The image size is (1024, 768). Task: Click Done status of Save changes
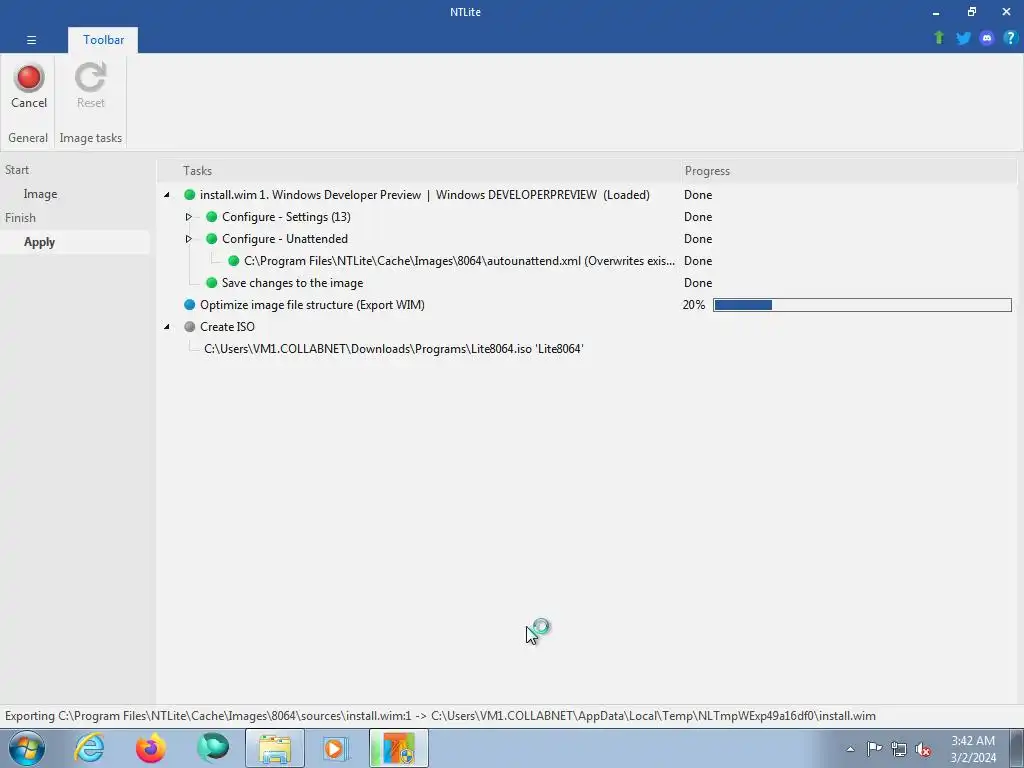point(697,283)
